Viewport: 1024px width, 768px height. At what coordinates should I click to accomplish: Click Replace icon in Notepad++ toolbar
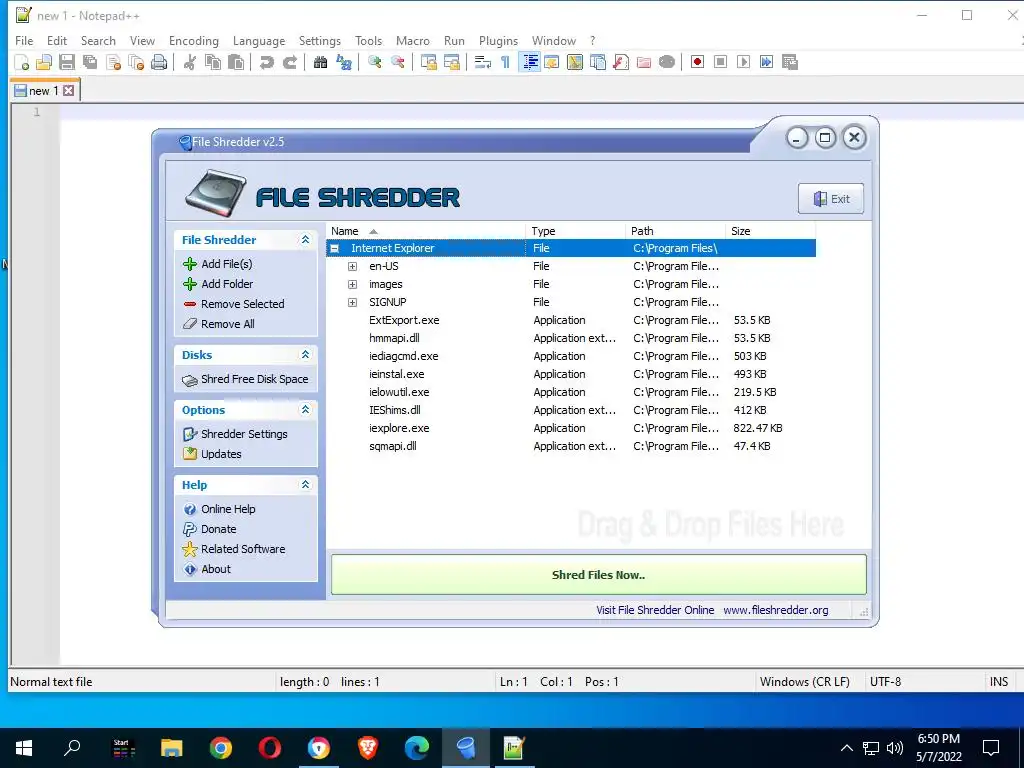point(344,62)
